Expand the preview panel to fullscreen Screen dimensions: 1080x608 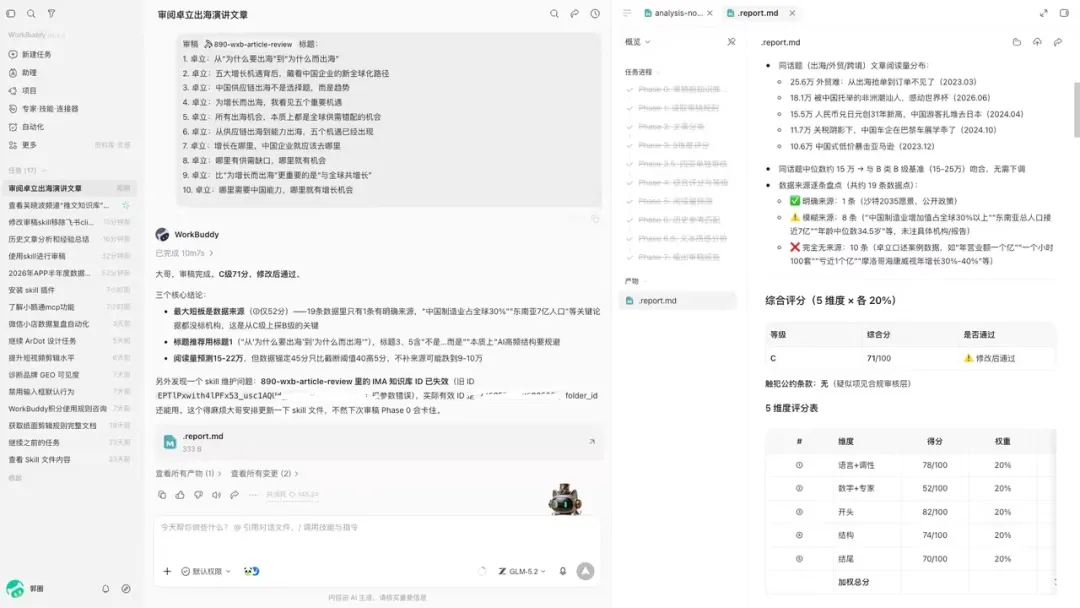point(1043,13)
